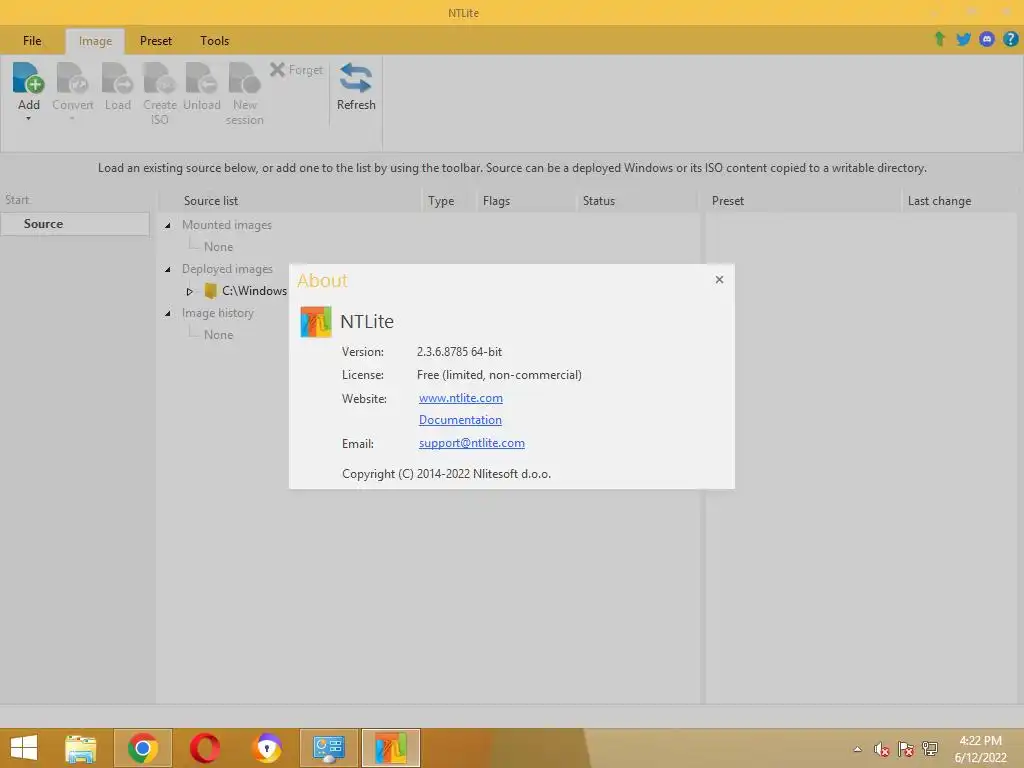Click the Unload image icon

click(x=201, y=78)
